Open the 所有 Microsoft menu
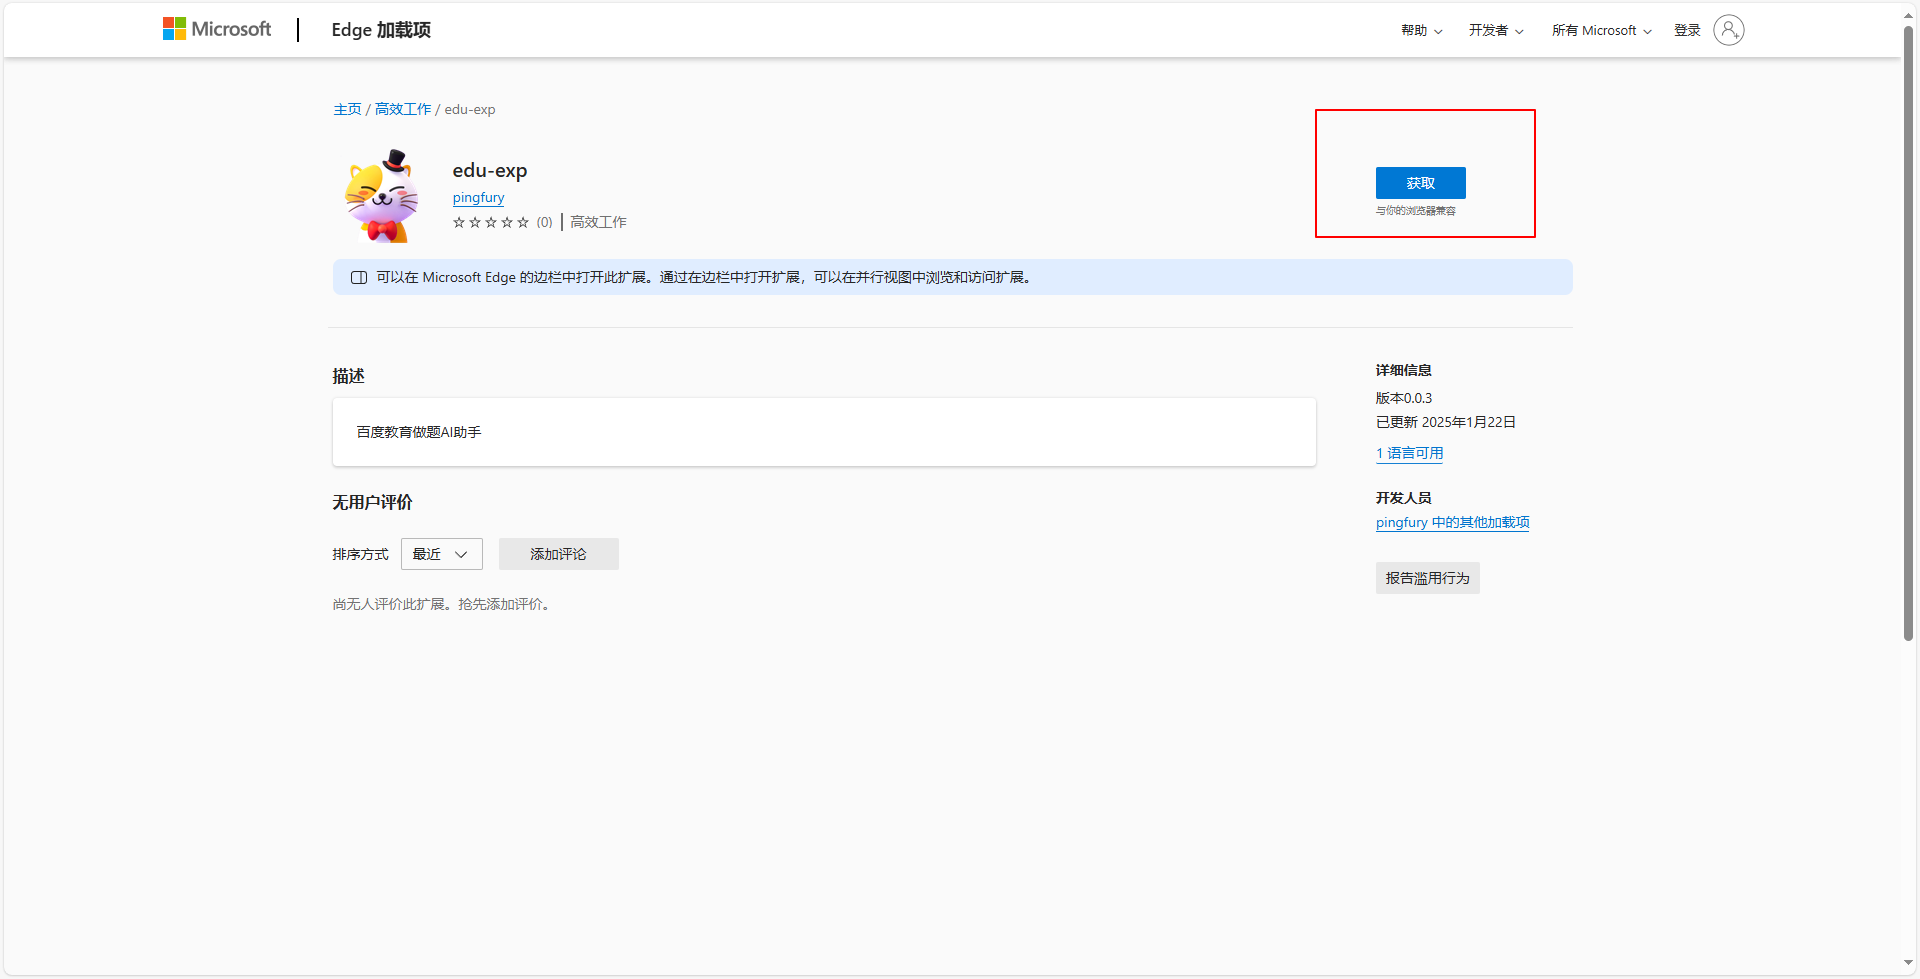1920x979 pixels. click(x=1601, y=31)
